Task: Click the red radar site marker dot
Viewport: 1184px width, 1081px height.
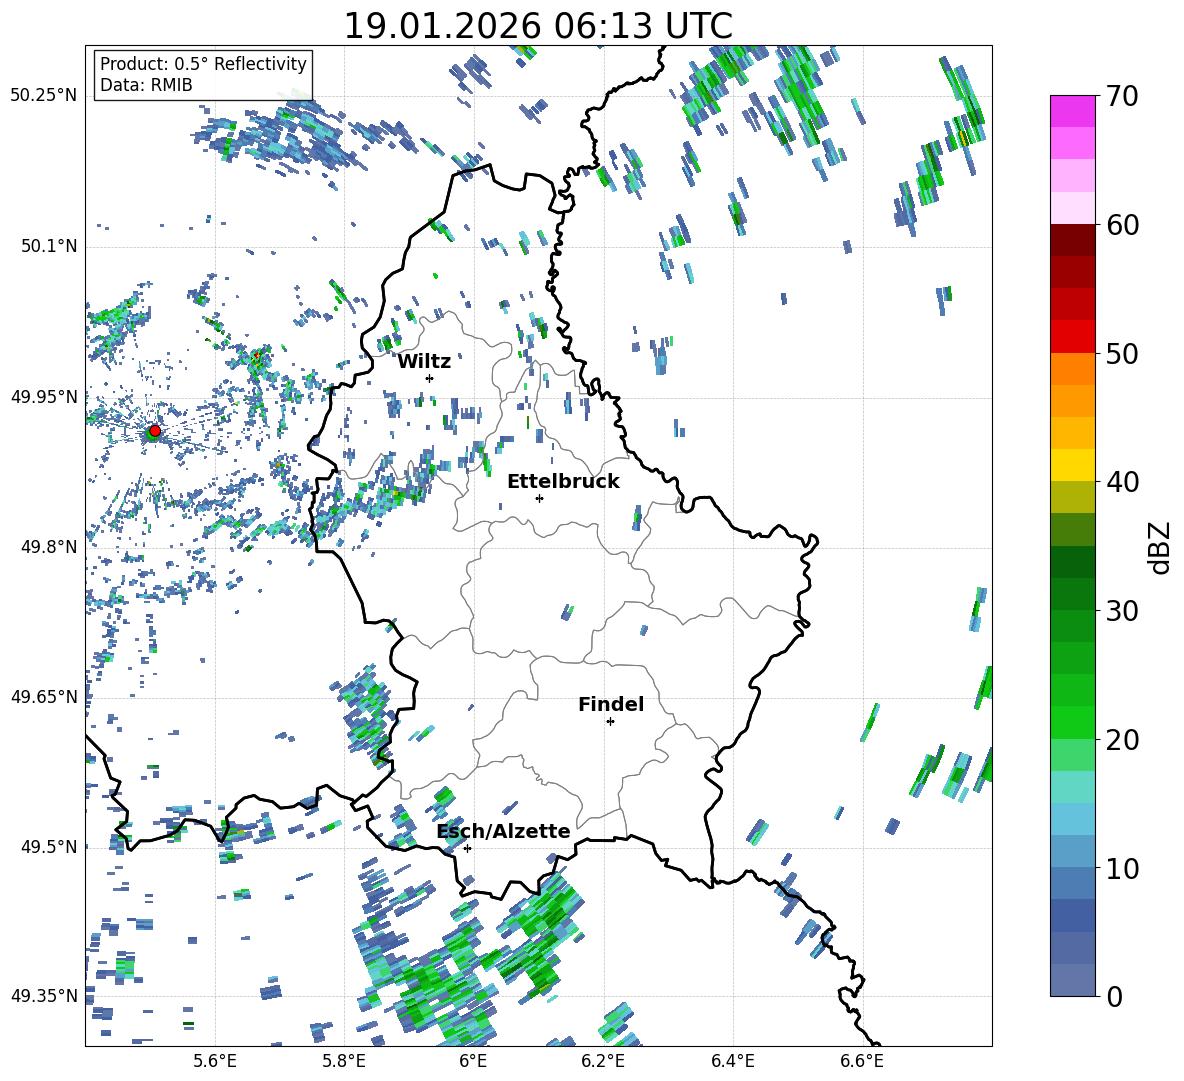Action: (x=154, y=431)
